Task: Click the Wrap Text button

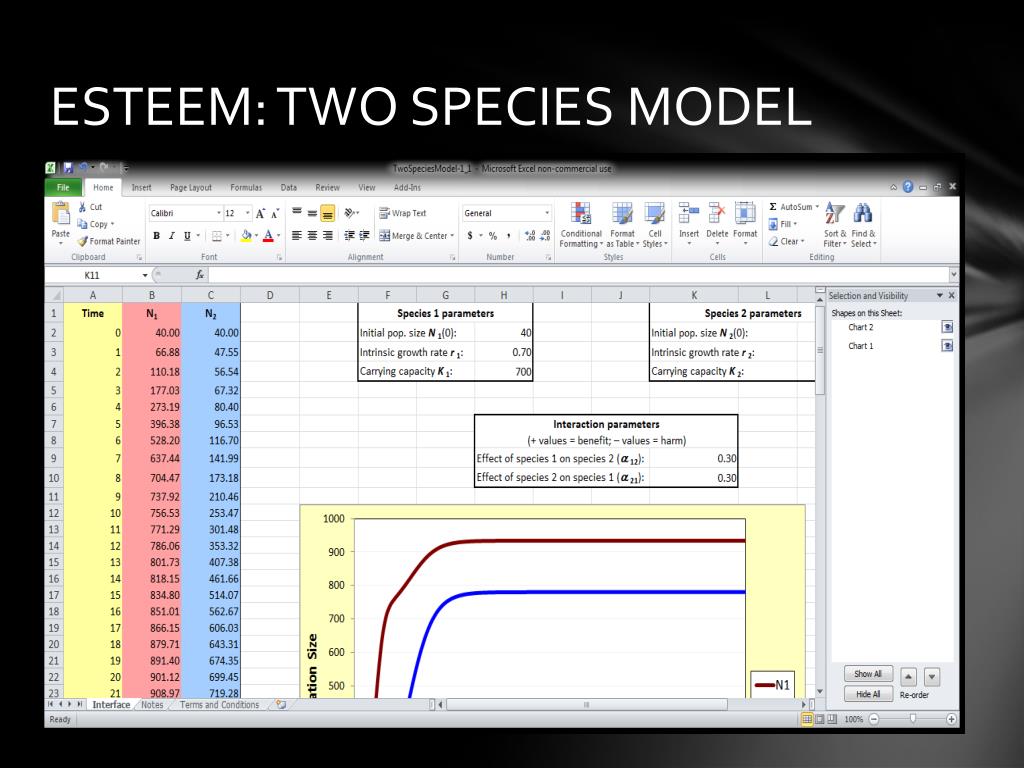Action: click(402, 213)
